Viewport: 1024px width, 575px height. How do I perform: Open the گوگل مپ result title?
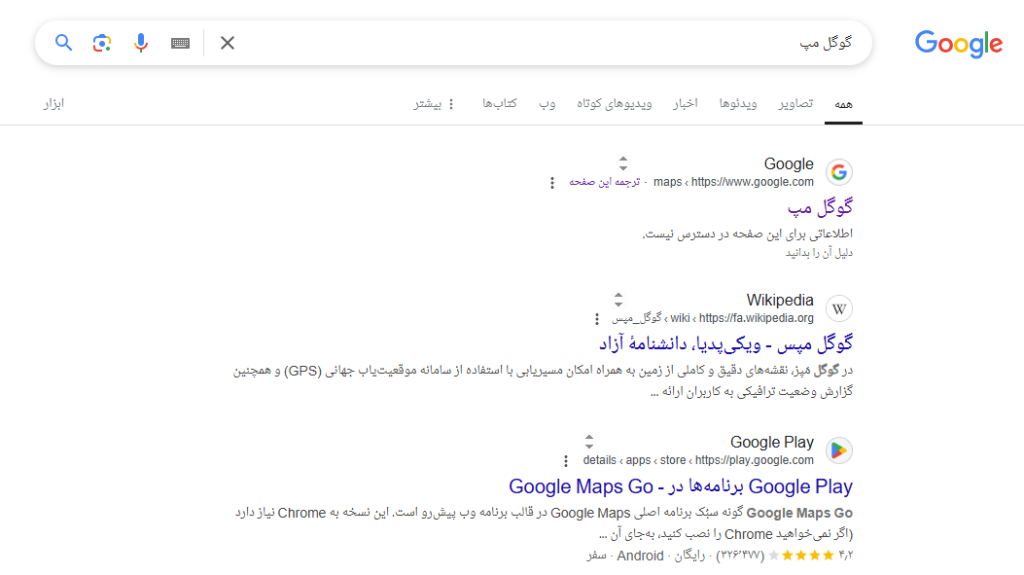[x=820, y=208]
